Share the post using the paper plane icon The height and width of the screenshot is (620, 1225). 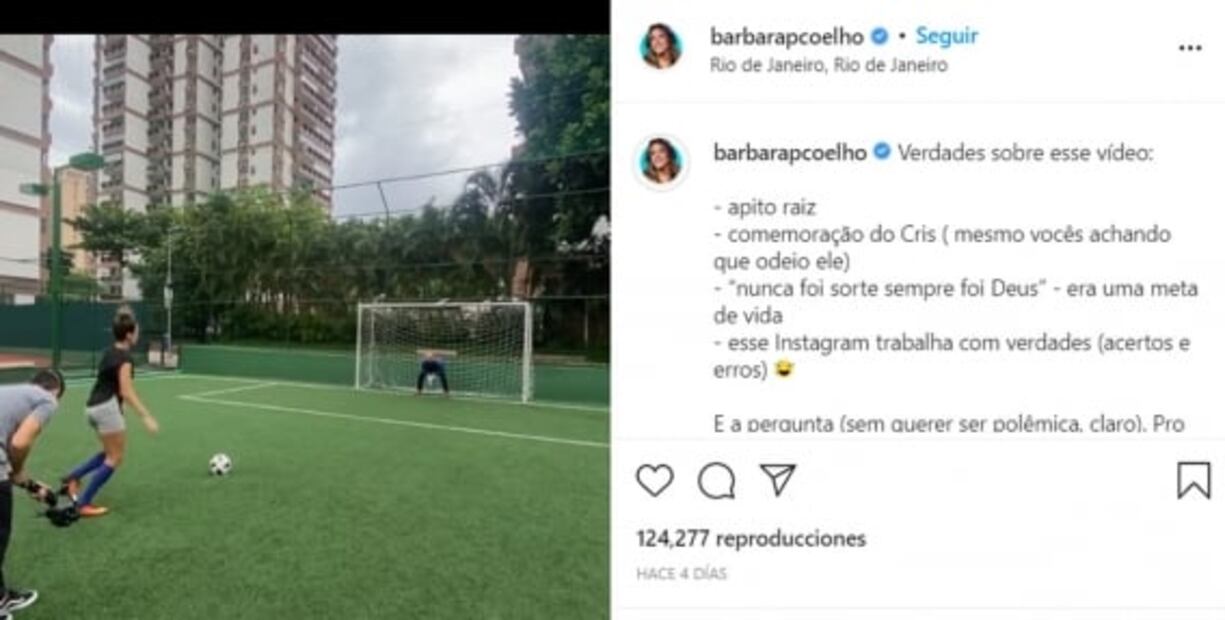coord(778,480)
